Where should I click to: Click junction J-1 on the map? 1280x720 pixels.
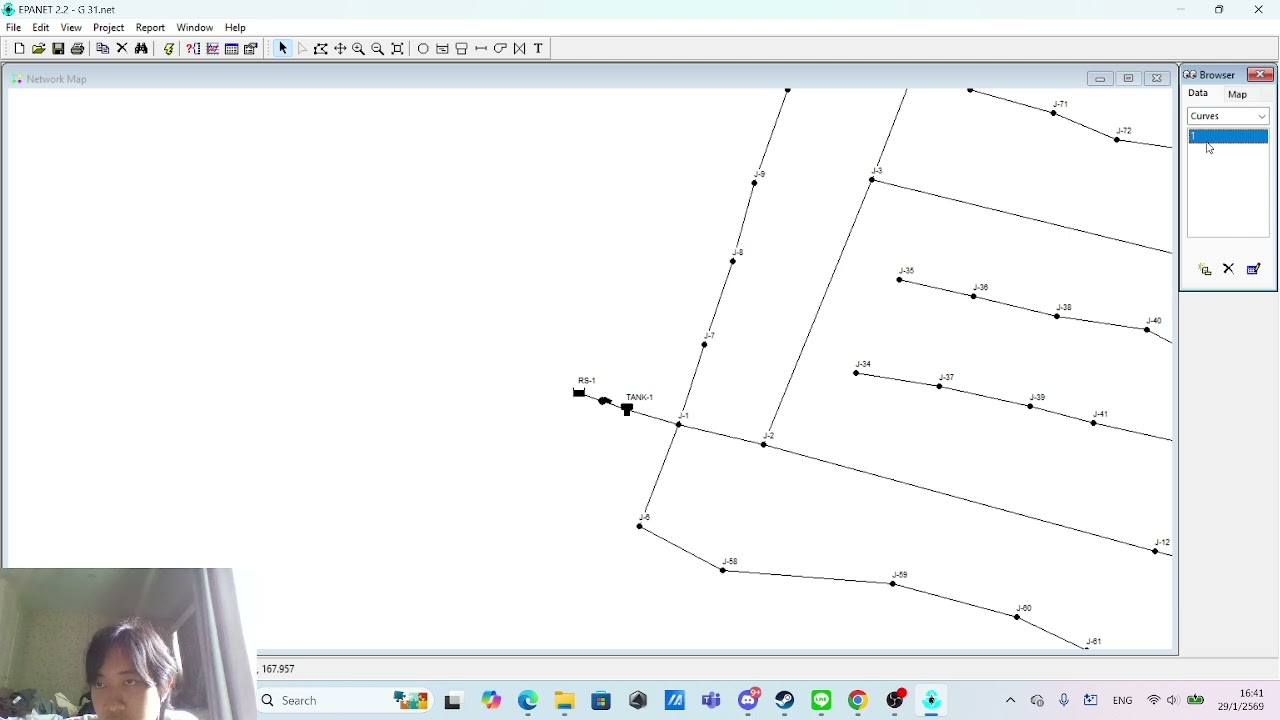679,425
